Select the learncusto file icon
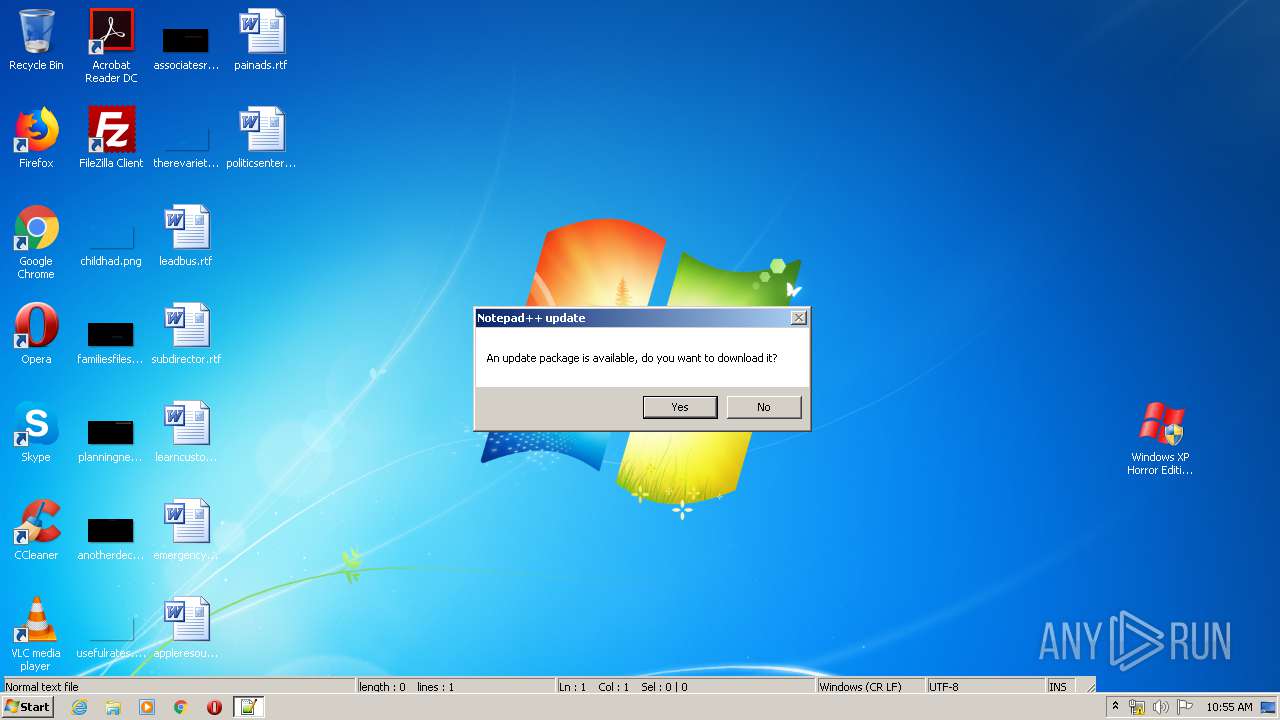This screenshot has width=1280, height=720. [186, 432]
